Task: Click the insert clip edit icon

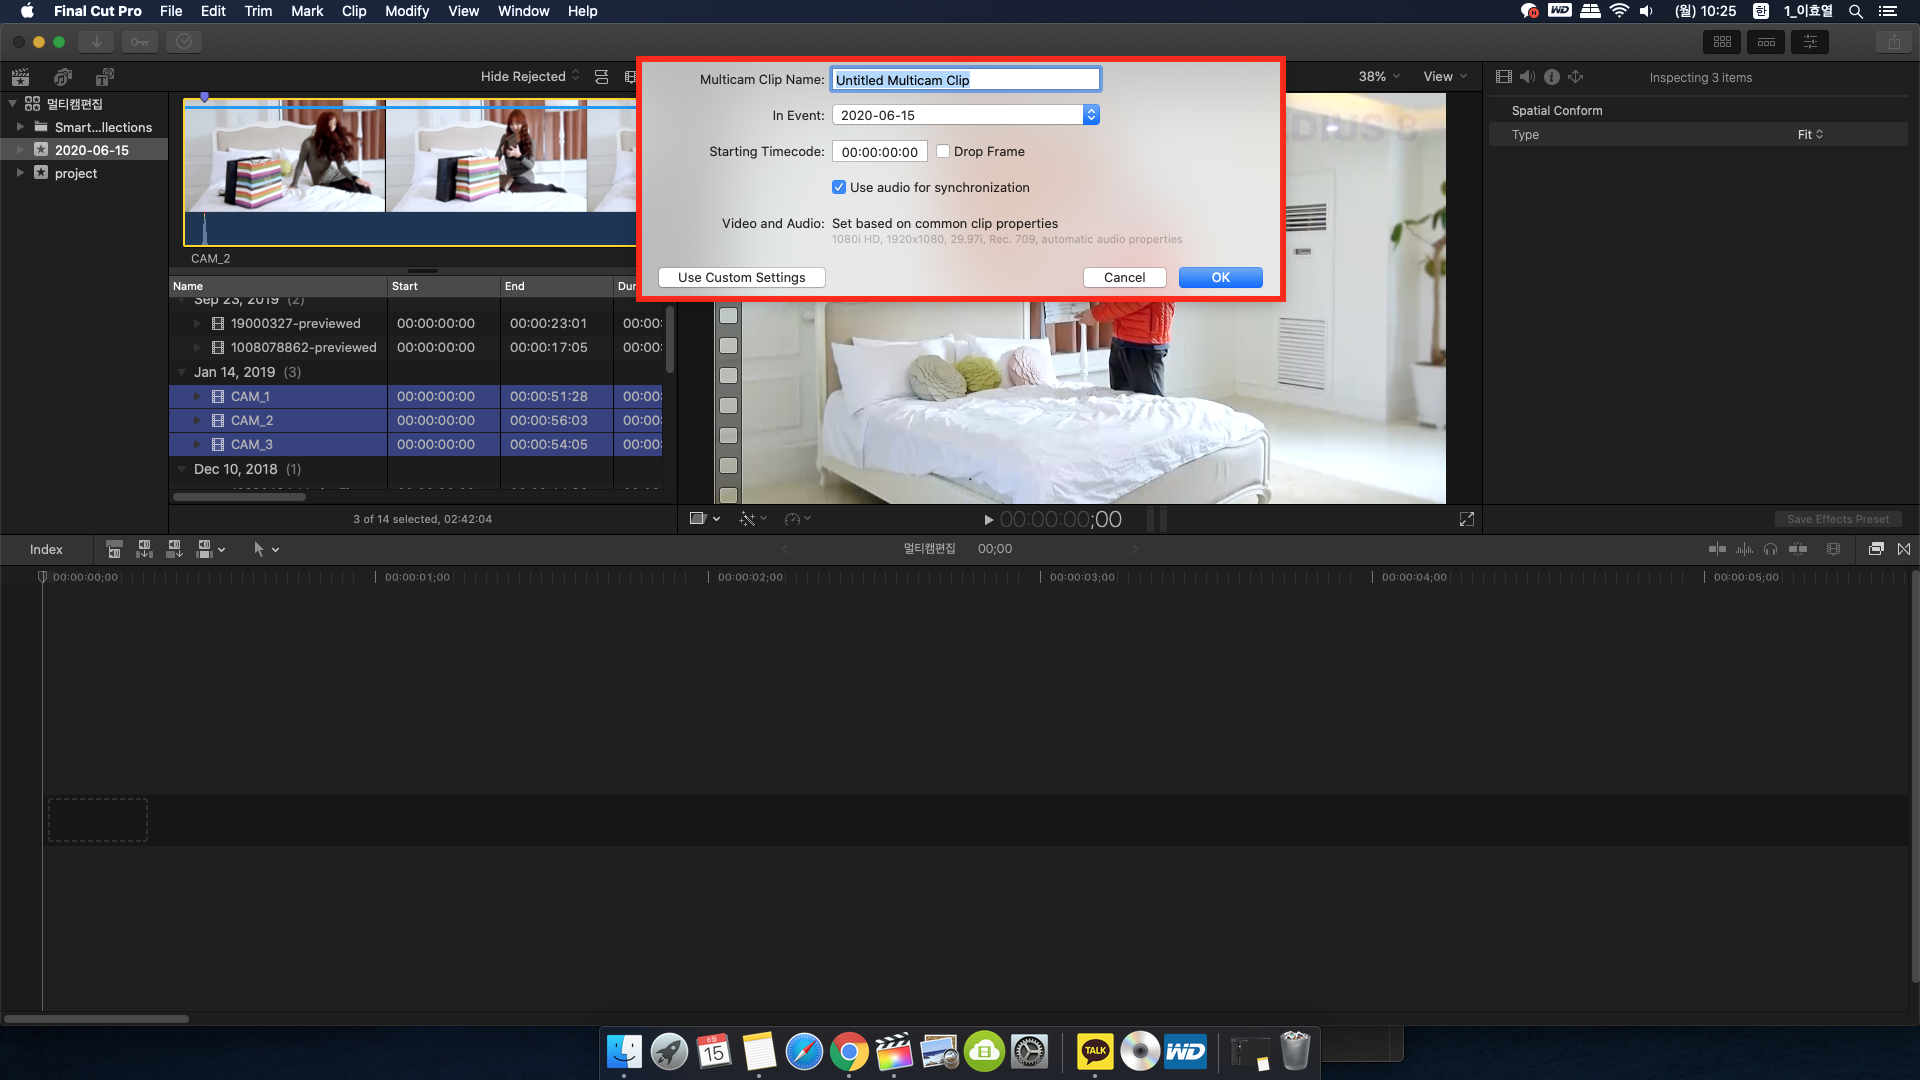Action: pyautogui.click(x=144, y=549)
